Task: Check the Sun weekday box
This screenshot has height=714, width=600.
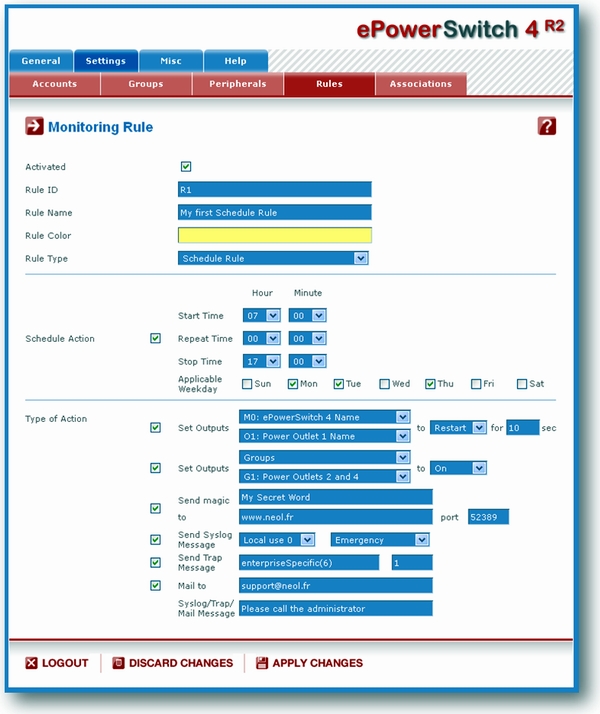Action: click(247, 384)
